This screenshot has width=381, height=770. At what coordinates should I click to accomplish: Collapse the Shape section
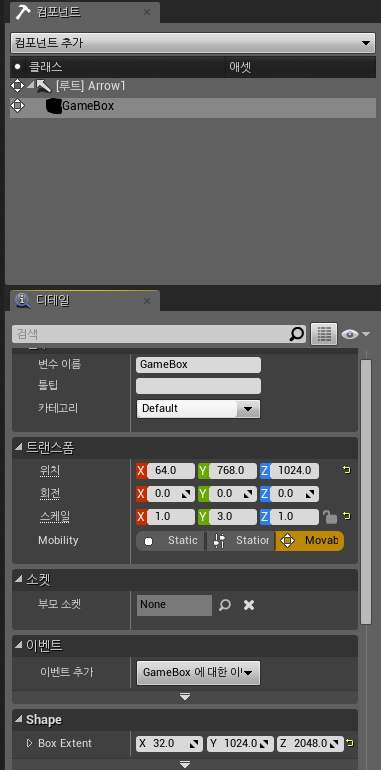tap(18, 720)
